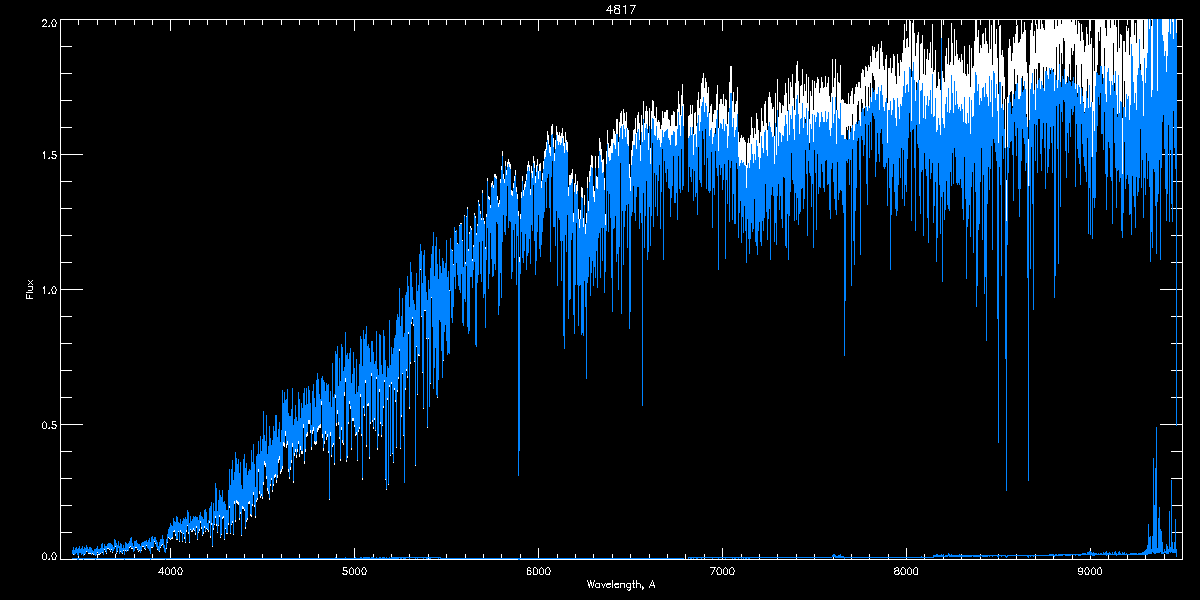The image size is (1200, 600).
Task: Click the 1.5 flux tick label
Action: click(49, 156)
